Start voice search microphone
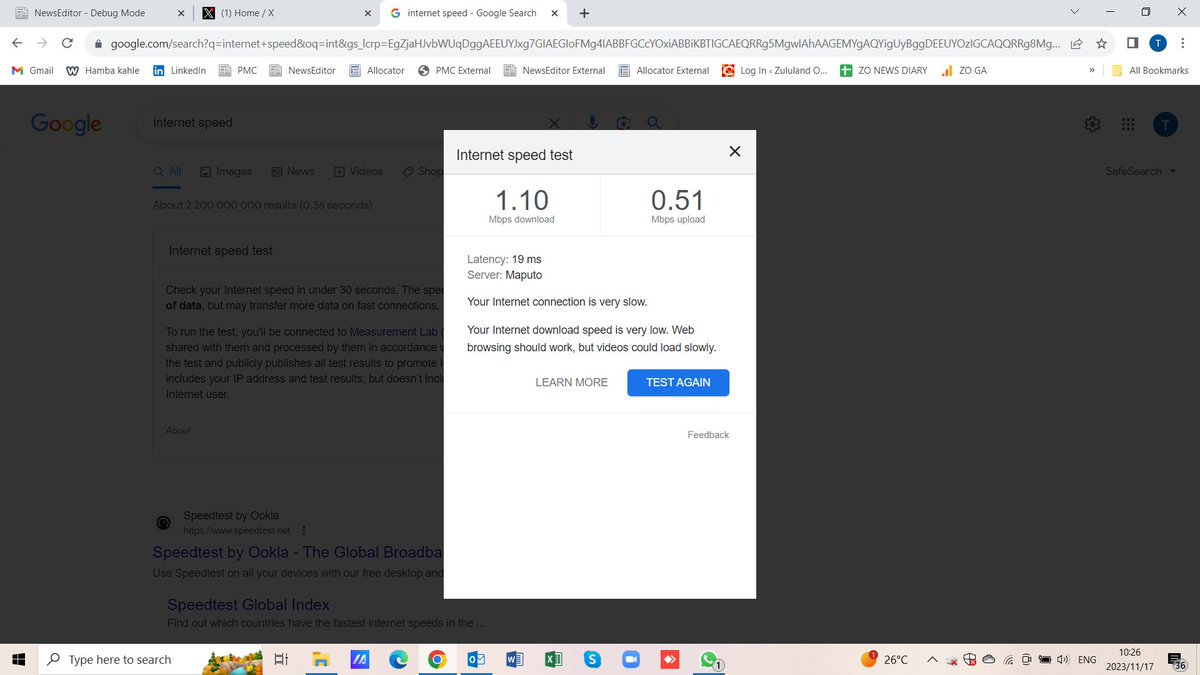Viewport: 1200px width, 675px height. click(592, 123)
